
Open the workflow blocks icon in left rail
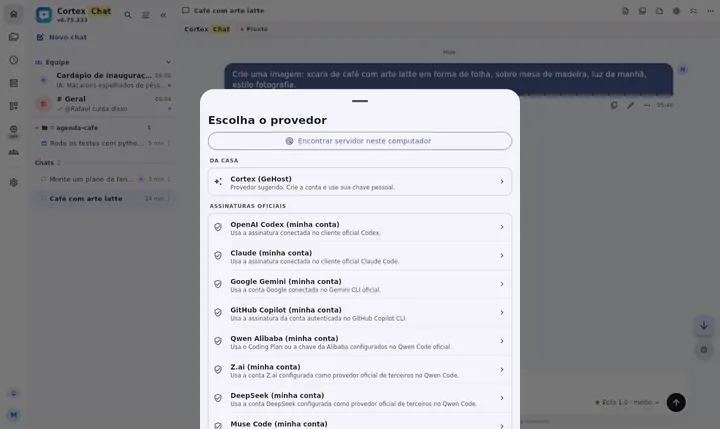tap(14, 106)
